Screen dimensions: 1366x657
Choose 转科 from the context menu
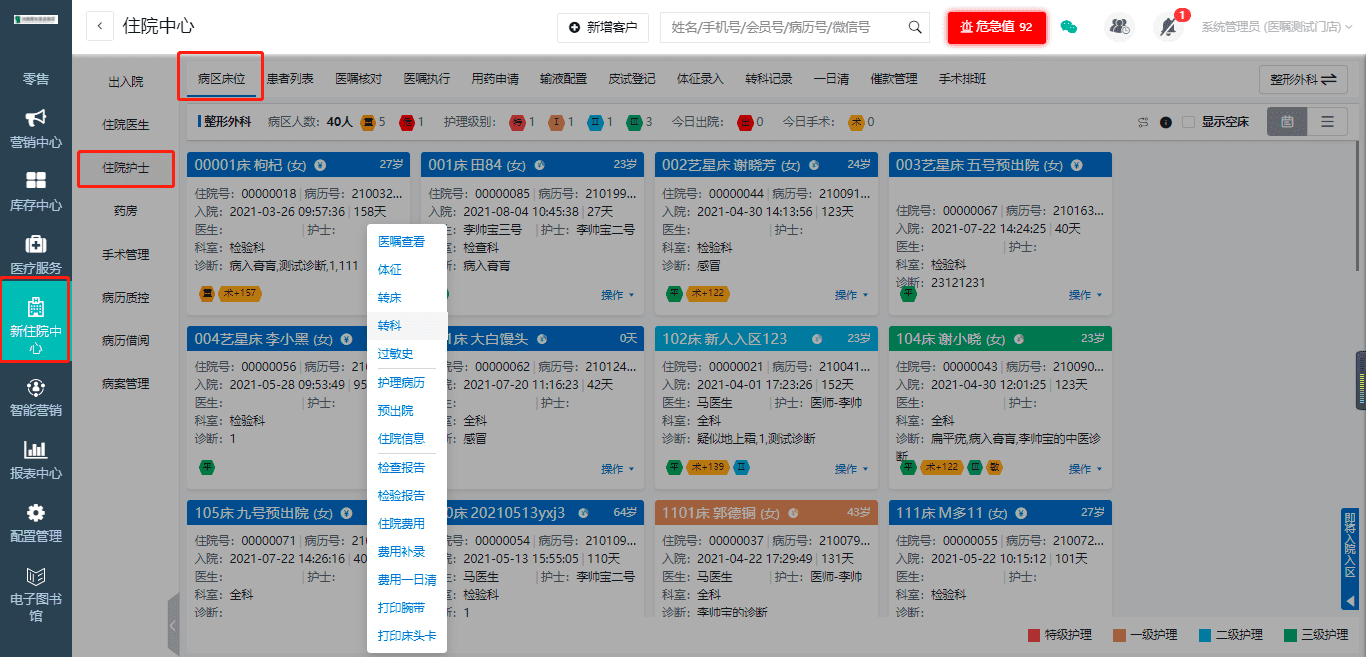point(389,326)
